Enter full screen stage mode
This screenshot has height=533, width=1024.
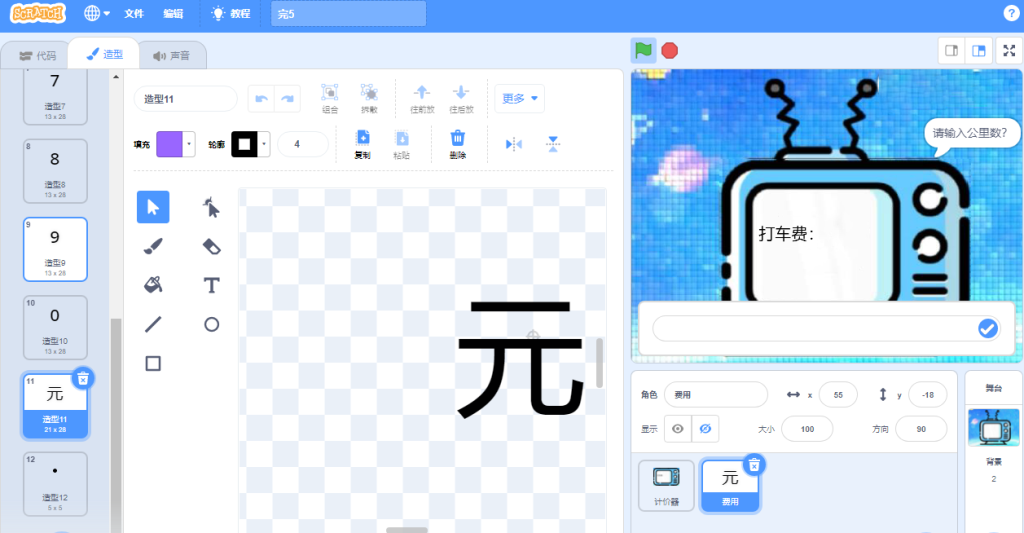click(1008, 50)
